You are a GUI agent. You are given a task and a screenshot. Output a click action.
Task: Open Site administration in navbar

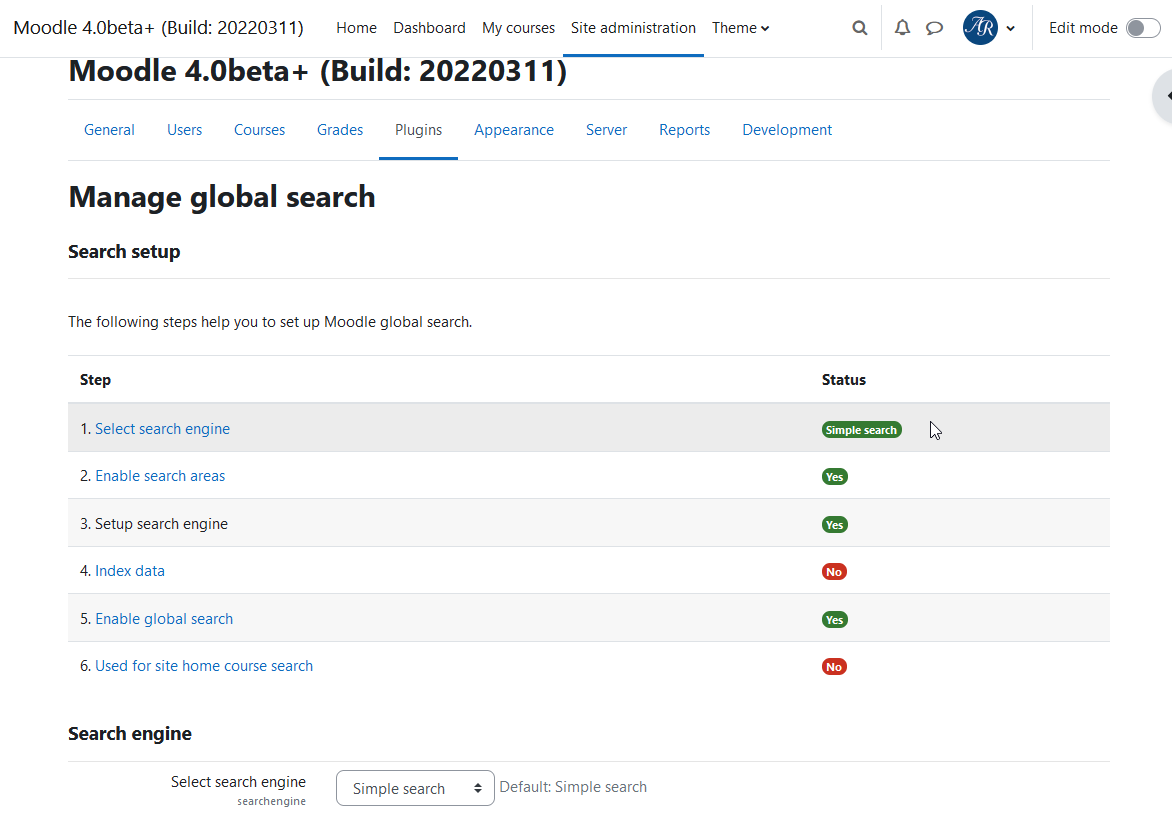633,28
